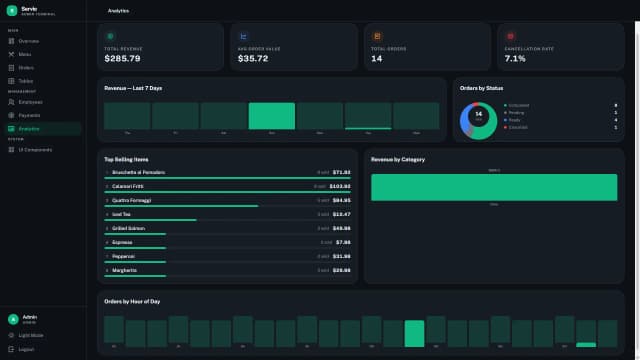
Task: Select the bright green bar in hourly chart
Action: (414, 333)
